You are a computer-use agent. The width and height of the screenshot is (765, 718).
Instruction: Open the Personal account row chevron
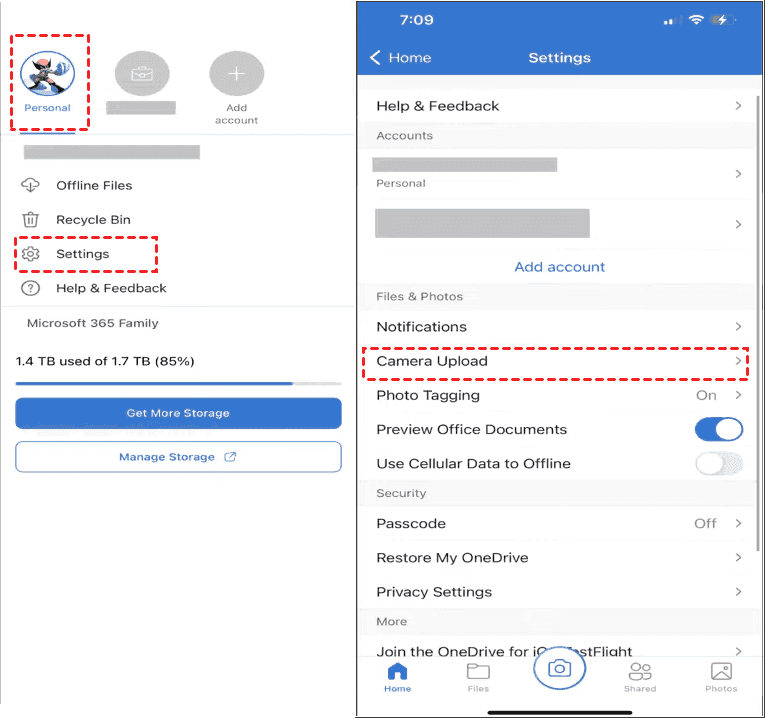[x=738, y=174]
